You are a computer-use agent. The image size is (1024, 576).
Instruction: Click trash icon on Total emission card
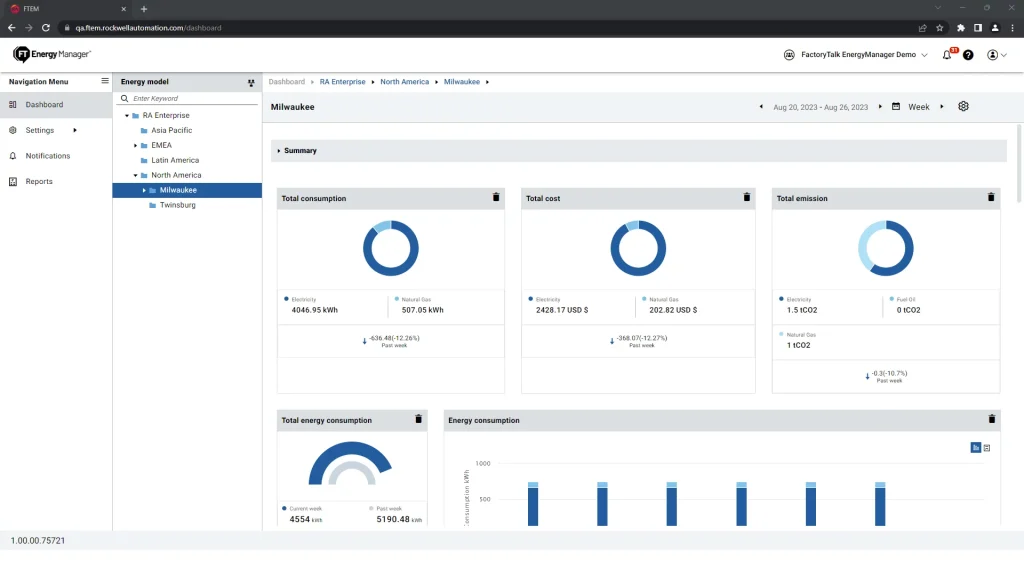click(x=991, y=198)
